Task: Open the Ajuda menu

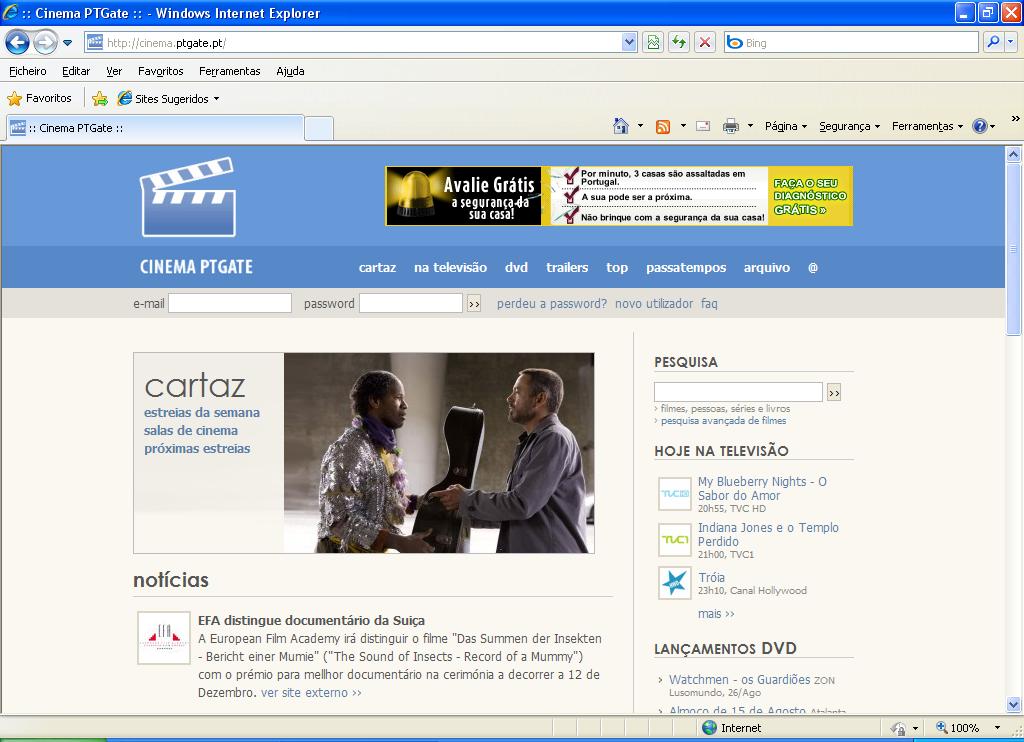Action: point(290,71)
